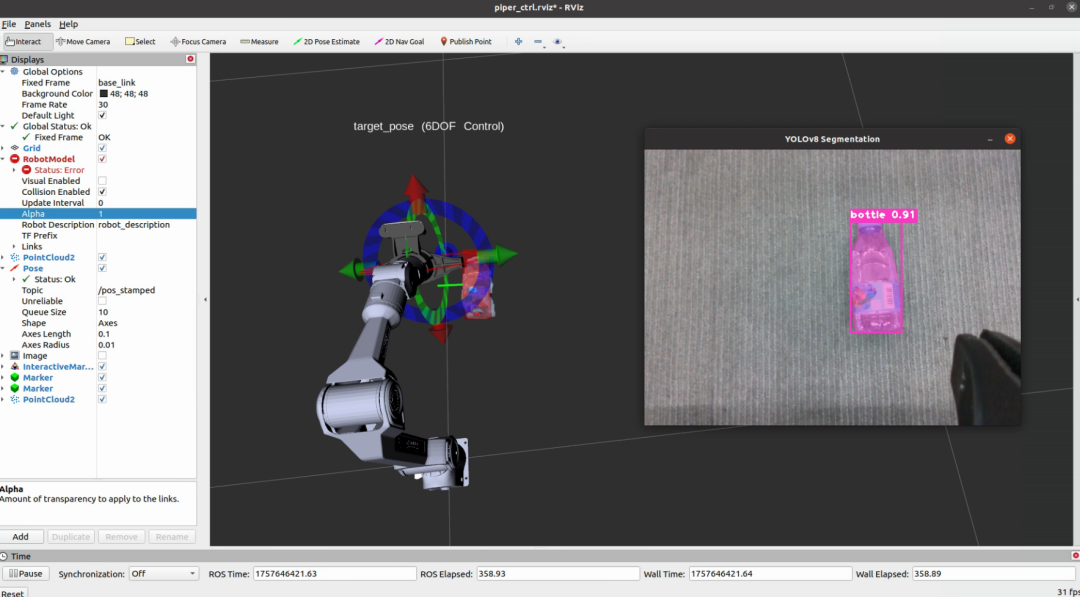1080x597 pixels.
Task: Expand the Grid display node
Action: [x=3, y=148]
